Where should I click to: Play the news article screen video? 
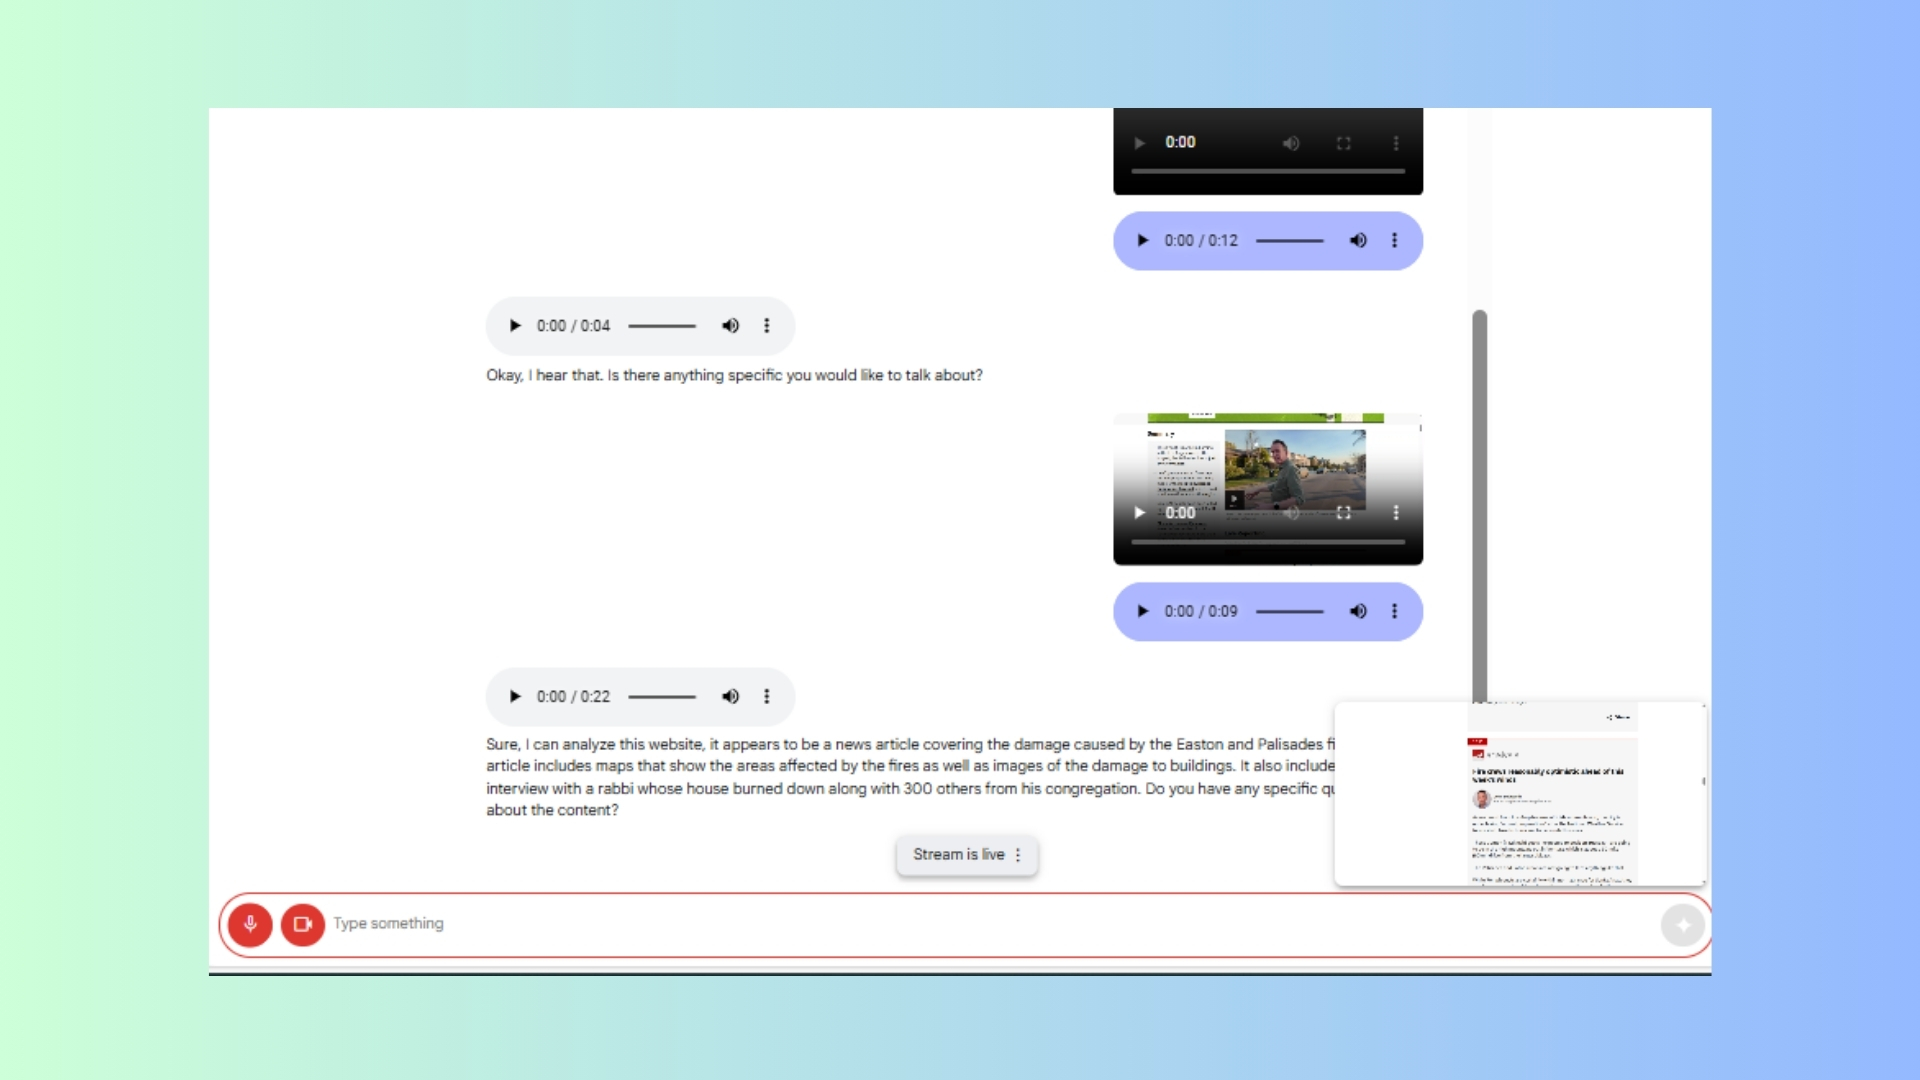pyautogui.click(x=1139, y=513)
